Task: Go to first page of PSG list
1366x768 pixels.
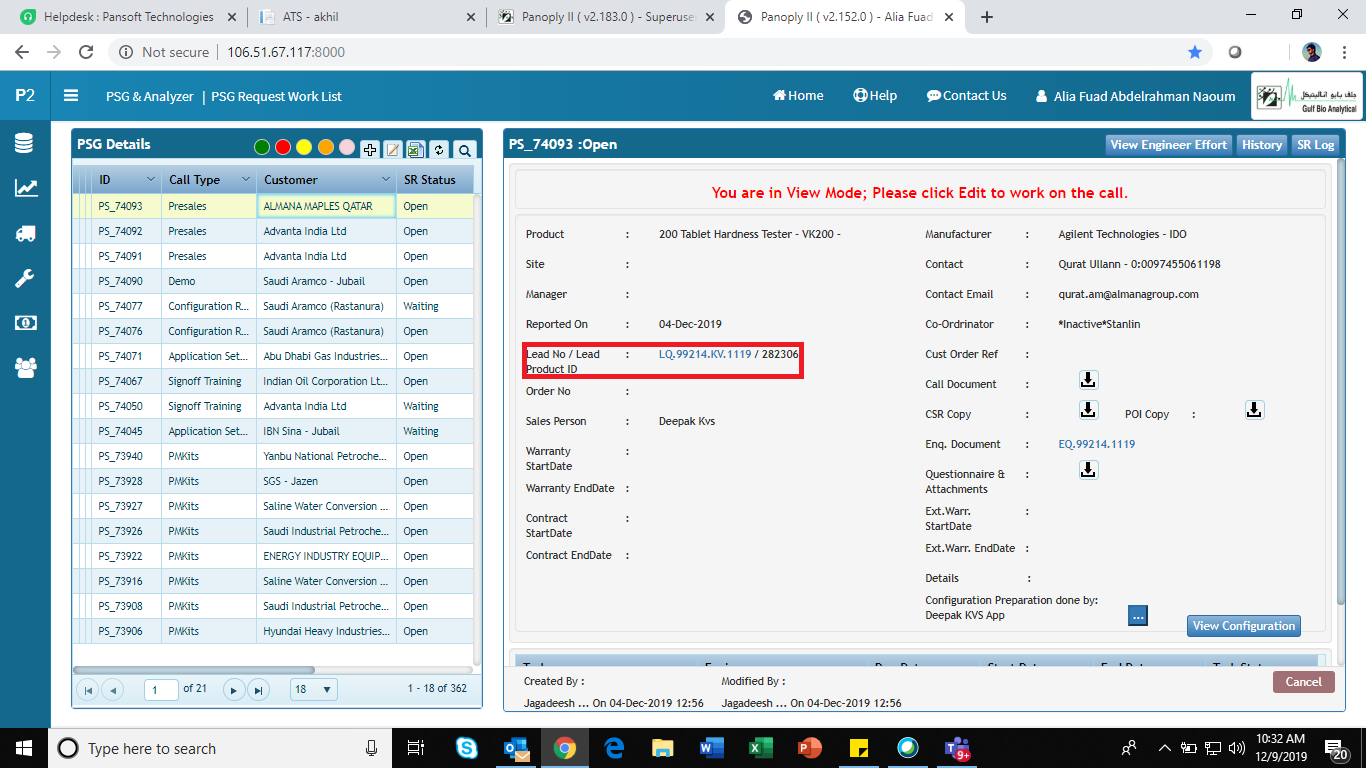Action: (88, 690)
